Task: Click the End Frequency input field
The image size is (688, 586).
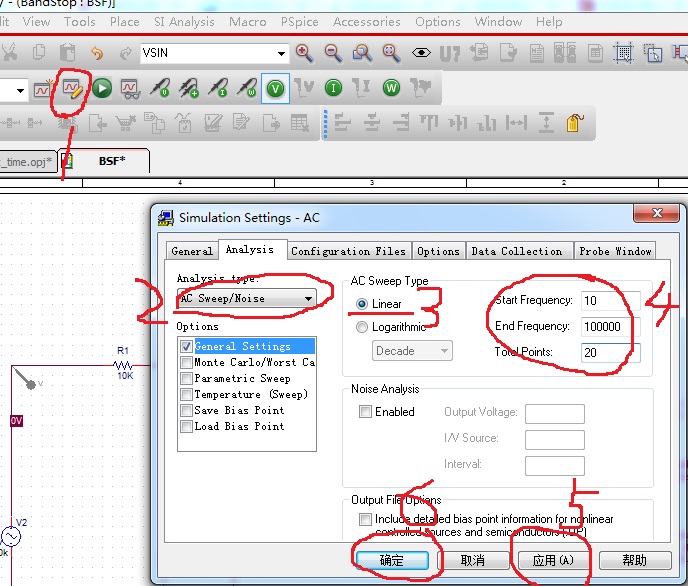Action: [x=610, y=326]
